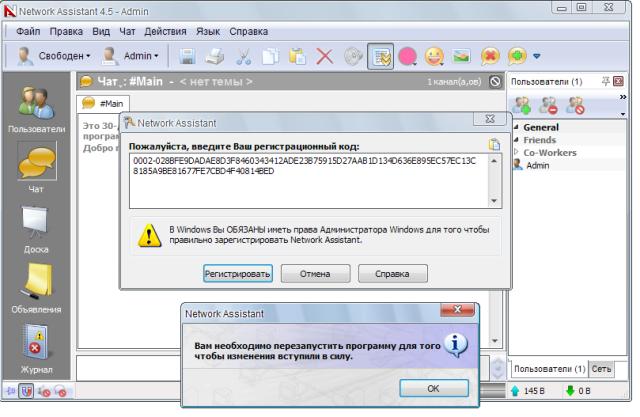Viewport: 640px width, 417px height.
Task: Open the Пользователи sidebar section
Action: (36, 109)
